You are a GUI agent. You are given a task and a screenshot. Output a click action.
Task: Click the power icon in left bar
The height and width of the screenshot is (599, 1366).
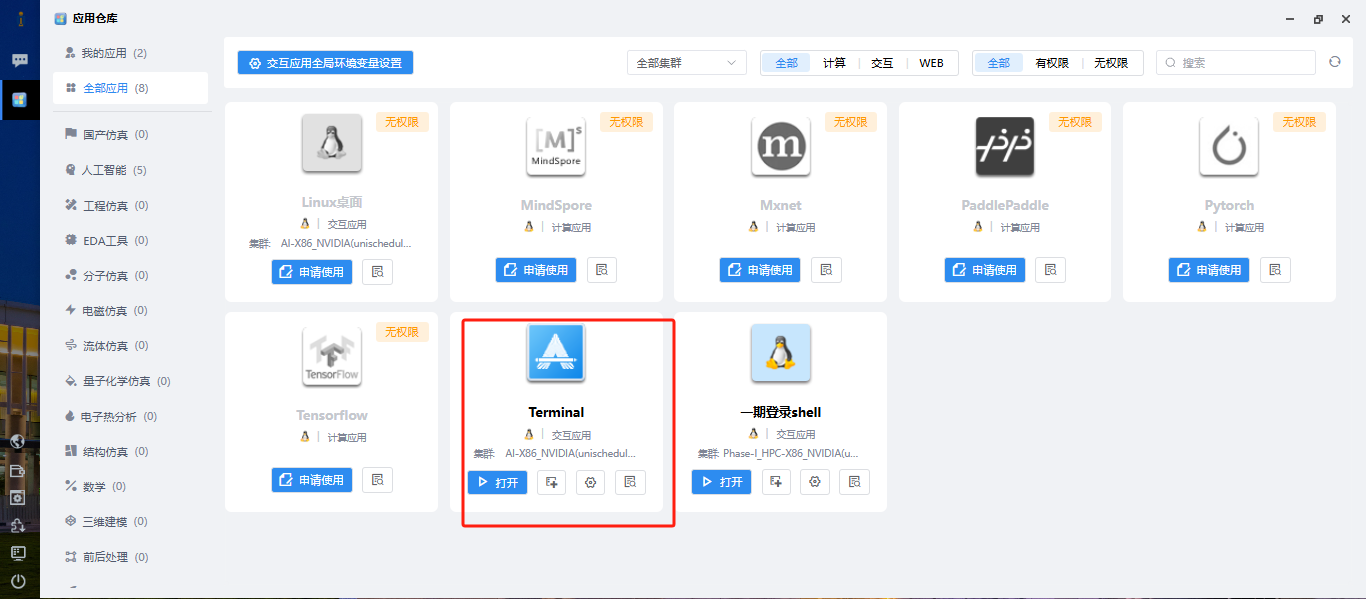pyautogui.click(x=18, y=581)
